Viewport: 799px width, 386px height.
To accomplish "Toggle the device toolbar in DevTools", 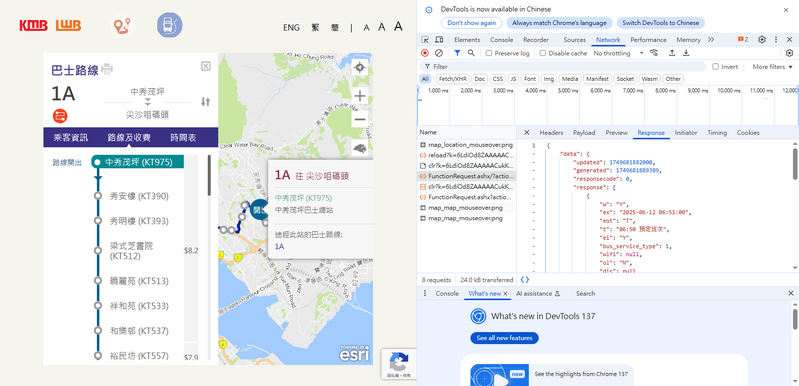I will tap(439, 40).
